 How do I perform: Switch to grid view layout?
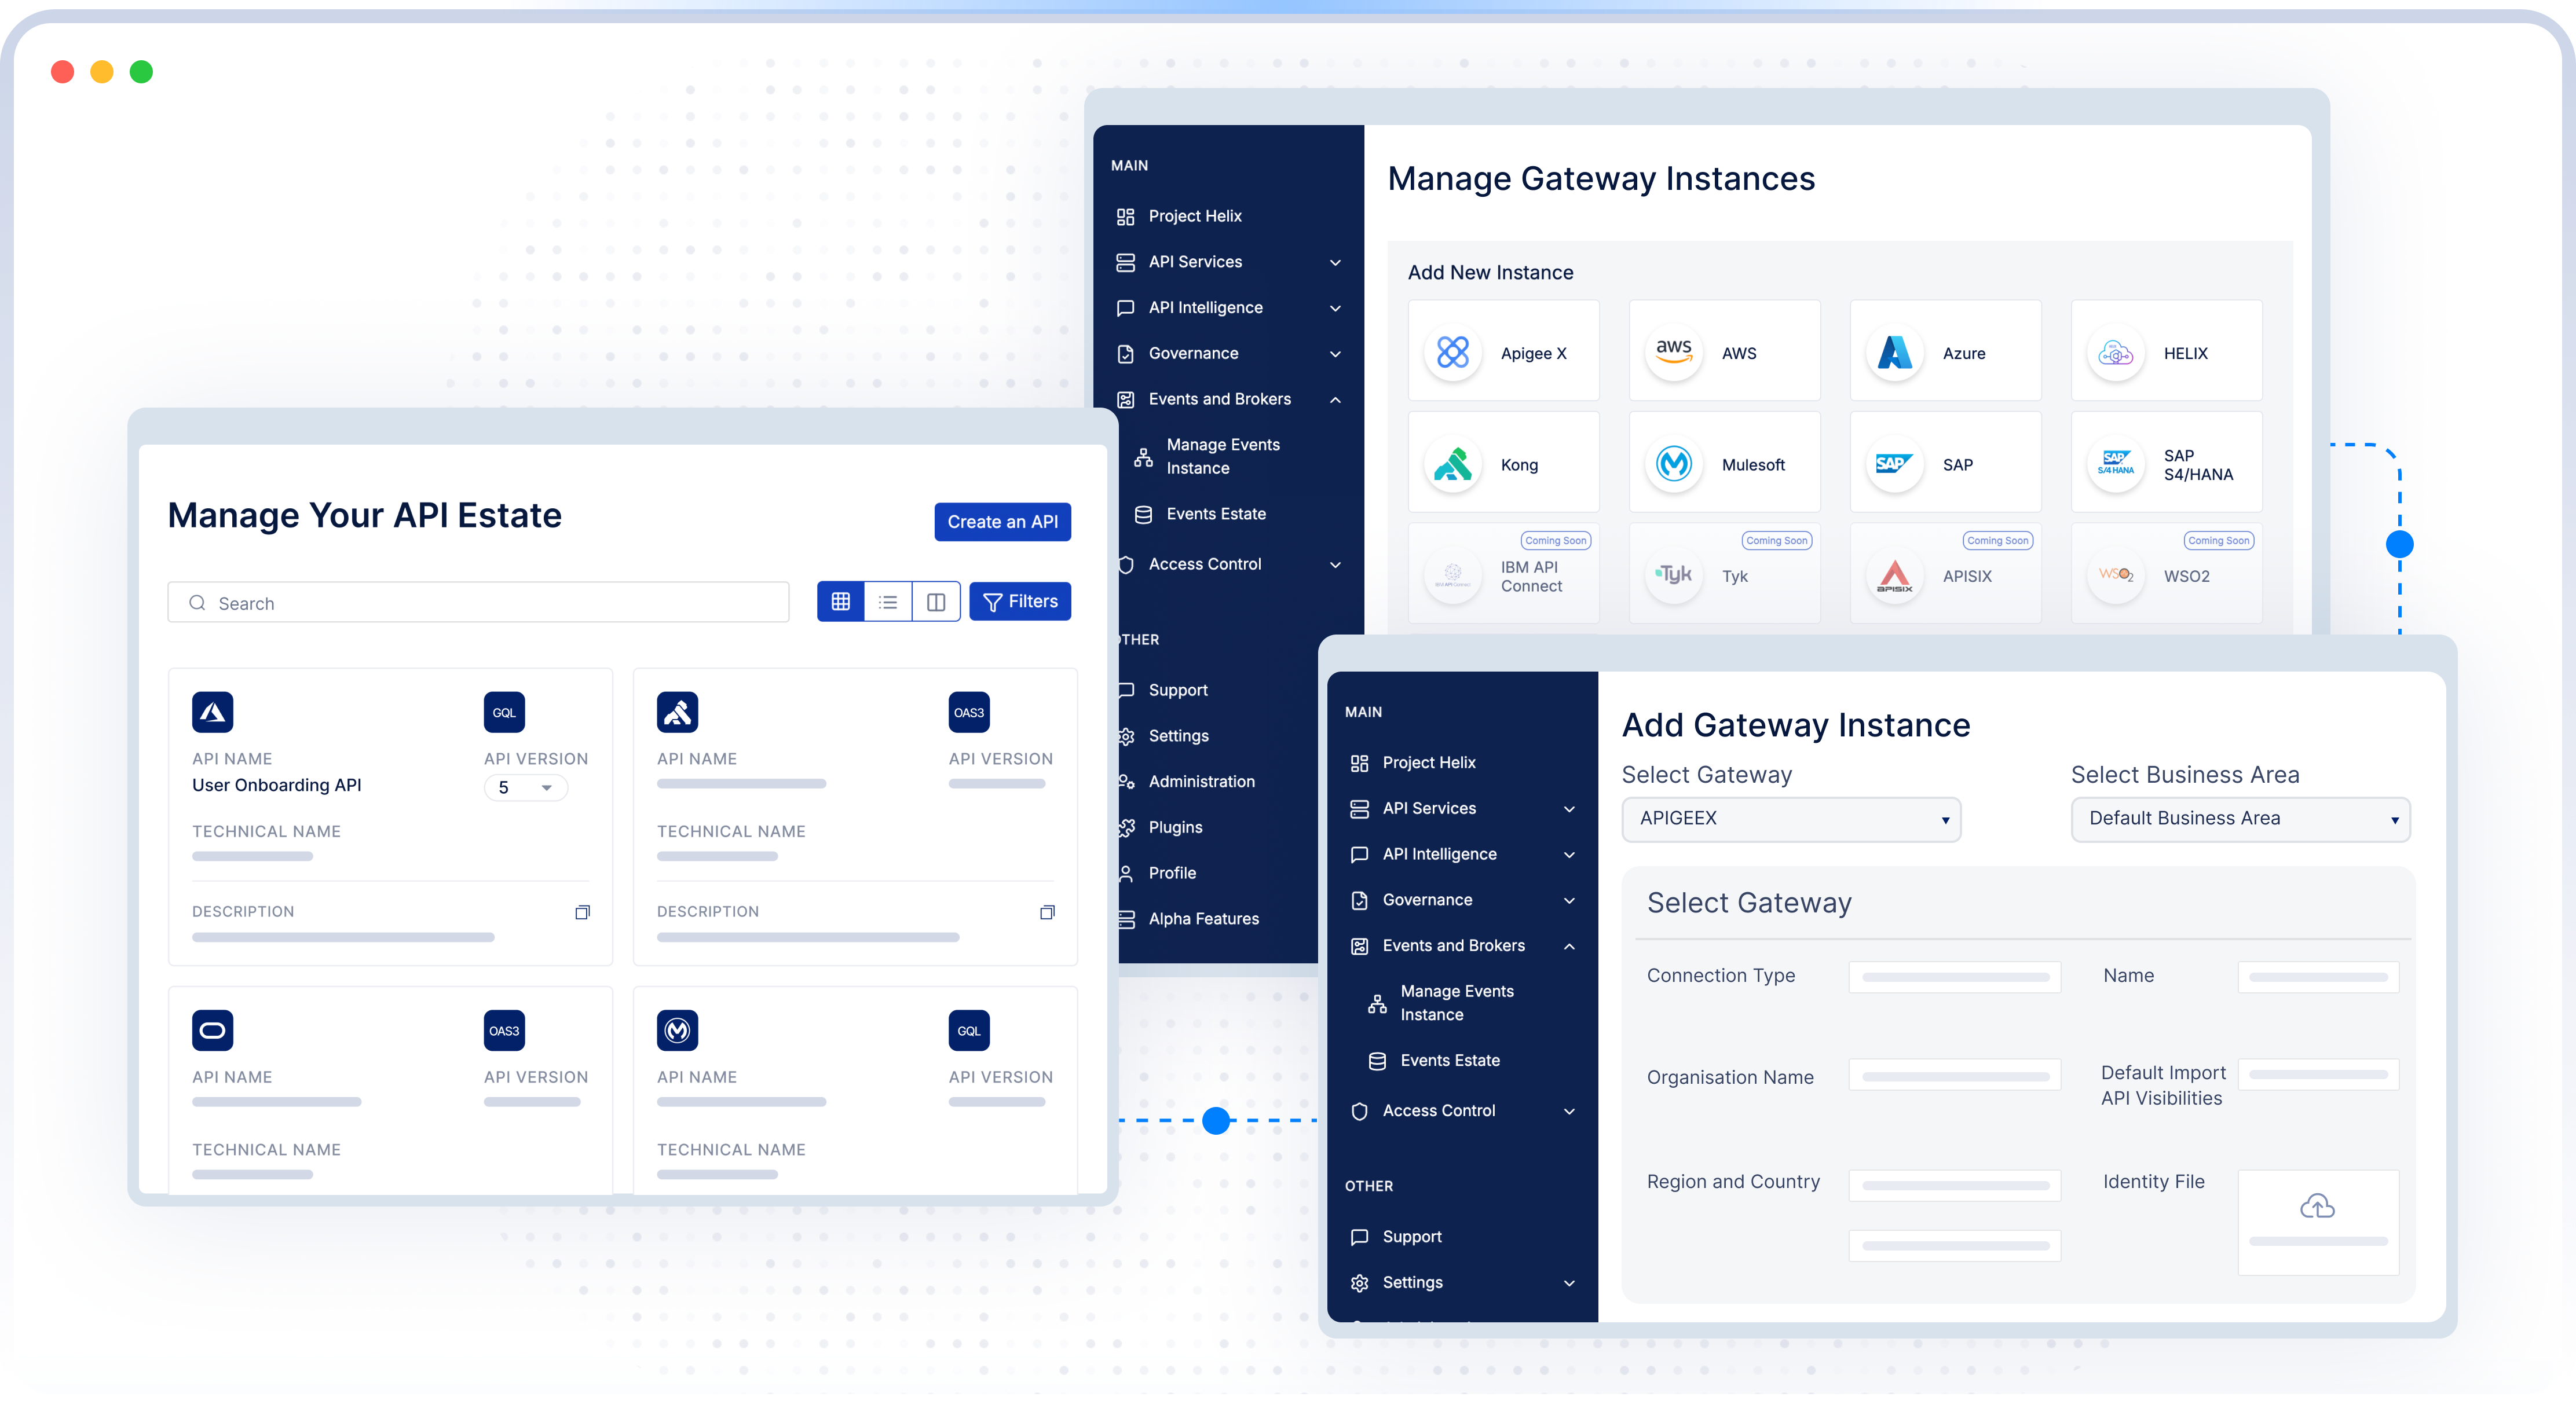point(840,602)
